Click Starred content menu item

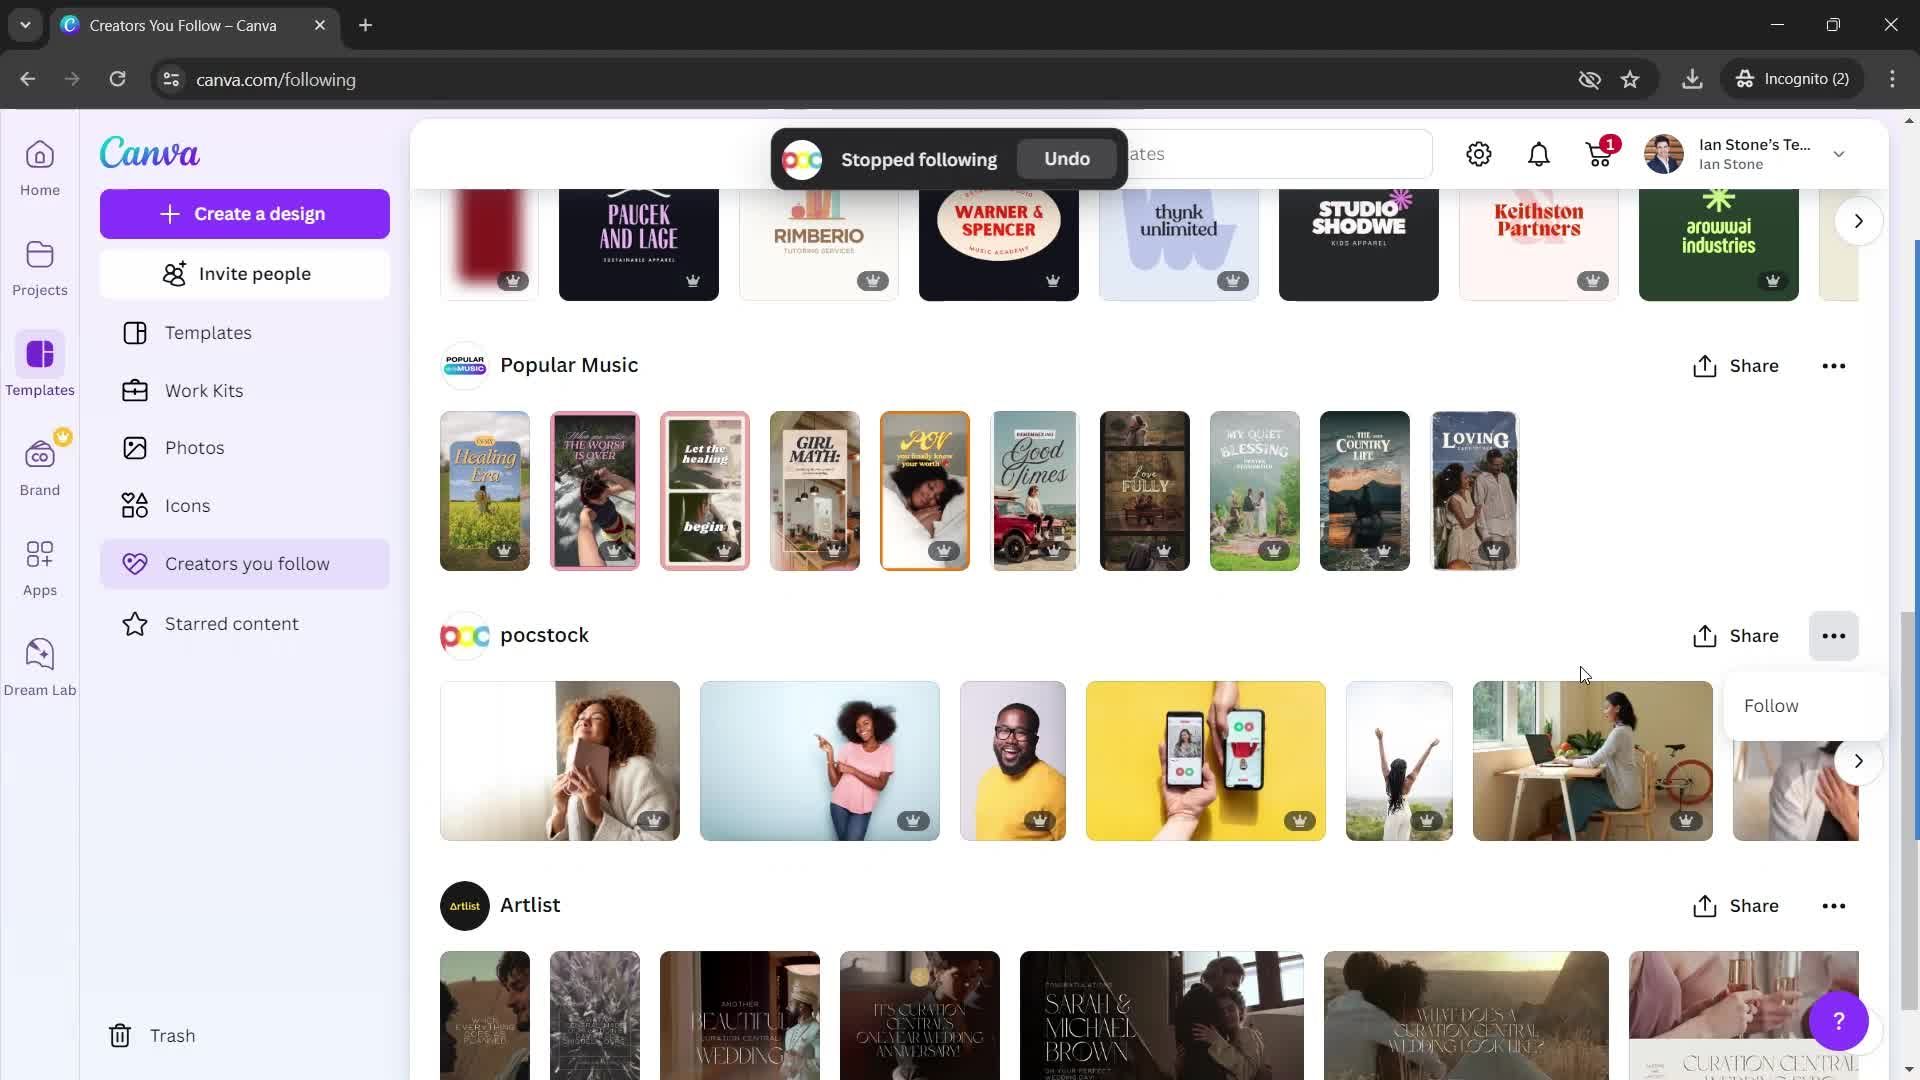[232, 622]
